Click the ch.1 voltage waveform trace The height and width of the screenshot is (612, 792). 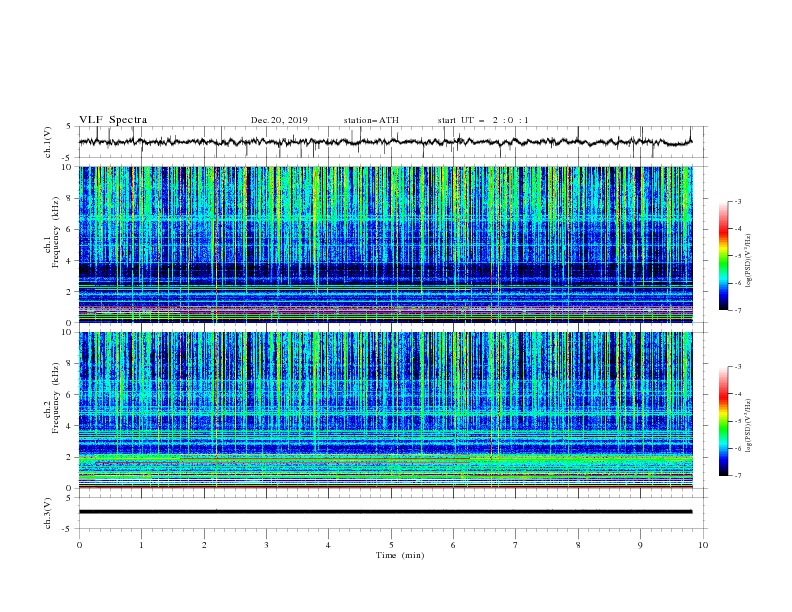tap(385, 142)
